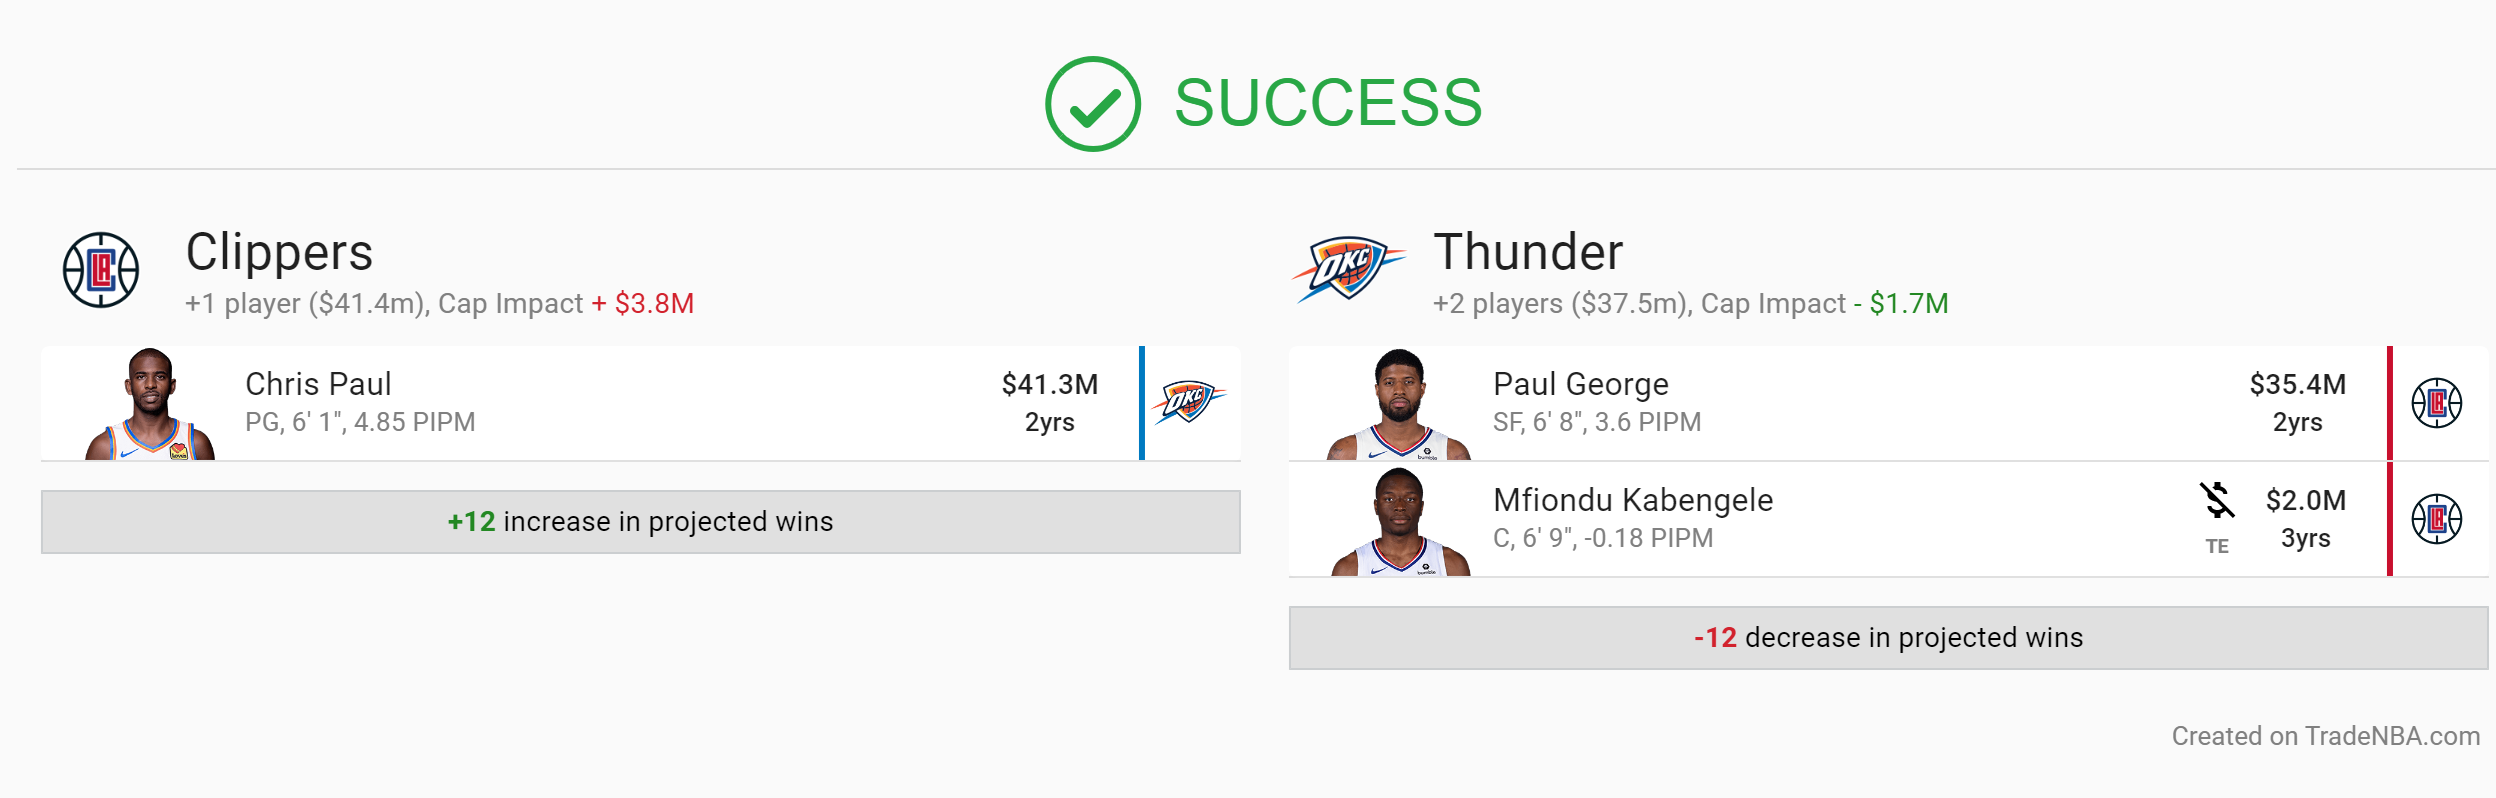Viewport: 2496px width, 798px height.
Task: Click the TE label under dollar icon
Action: coord(2217,546)
